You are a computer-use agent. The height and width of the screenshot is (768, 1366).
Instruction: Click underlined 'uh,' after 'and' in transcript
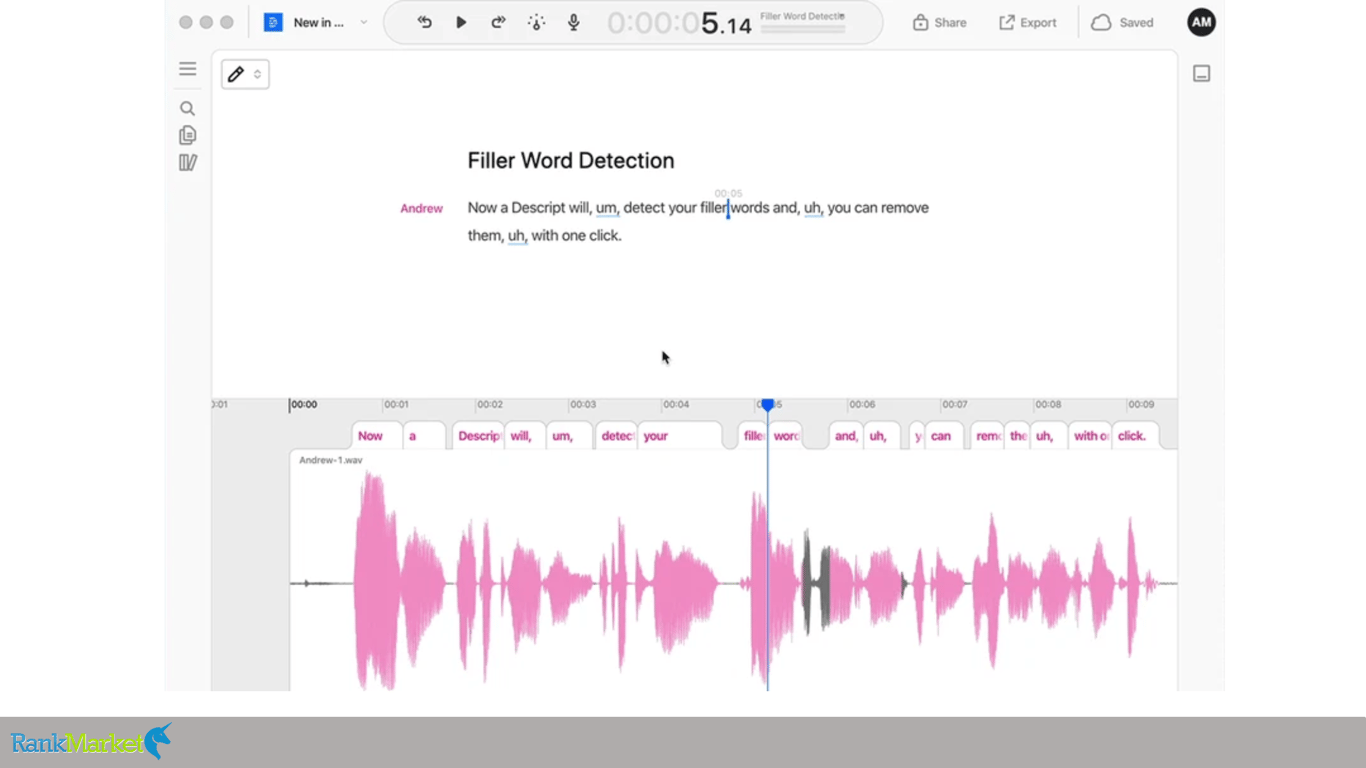[x=814, y=208]
